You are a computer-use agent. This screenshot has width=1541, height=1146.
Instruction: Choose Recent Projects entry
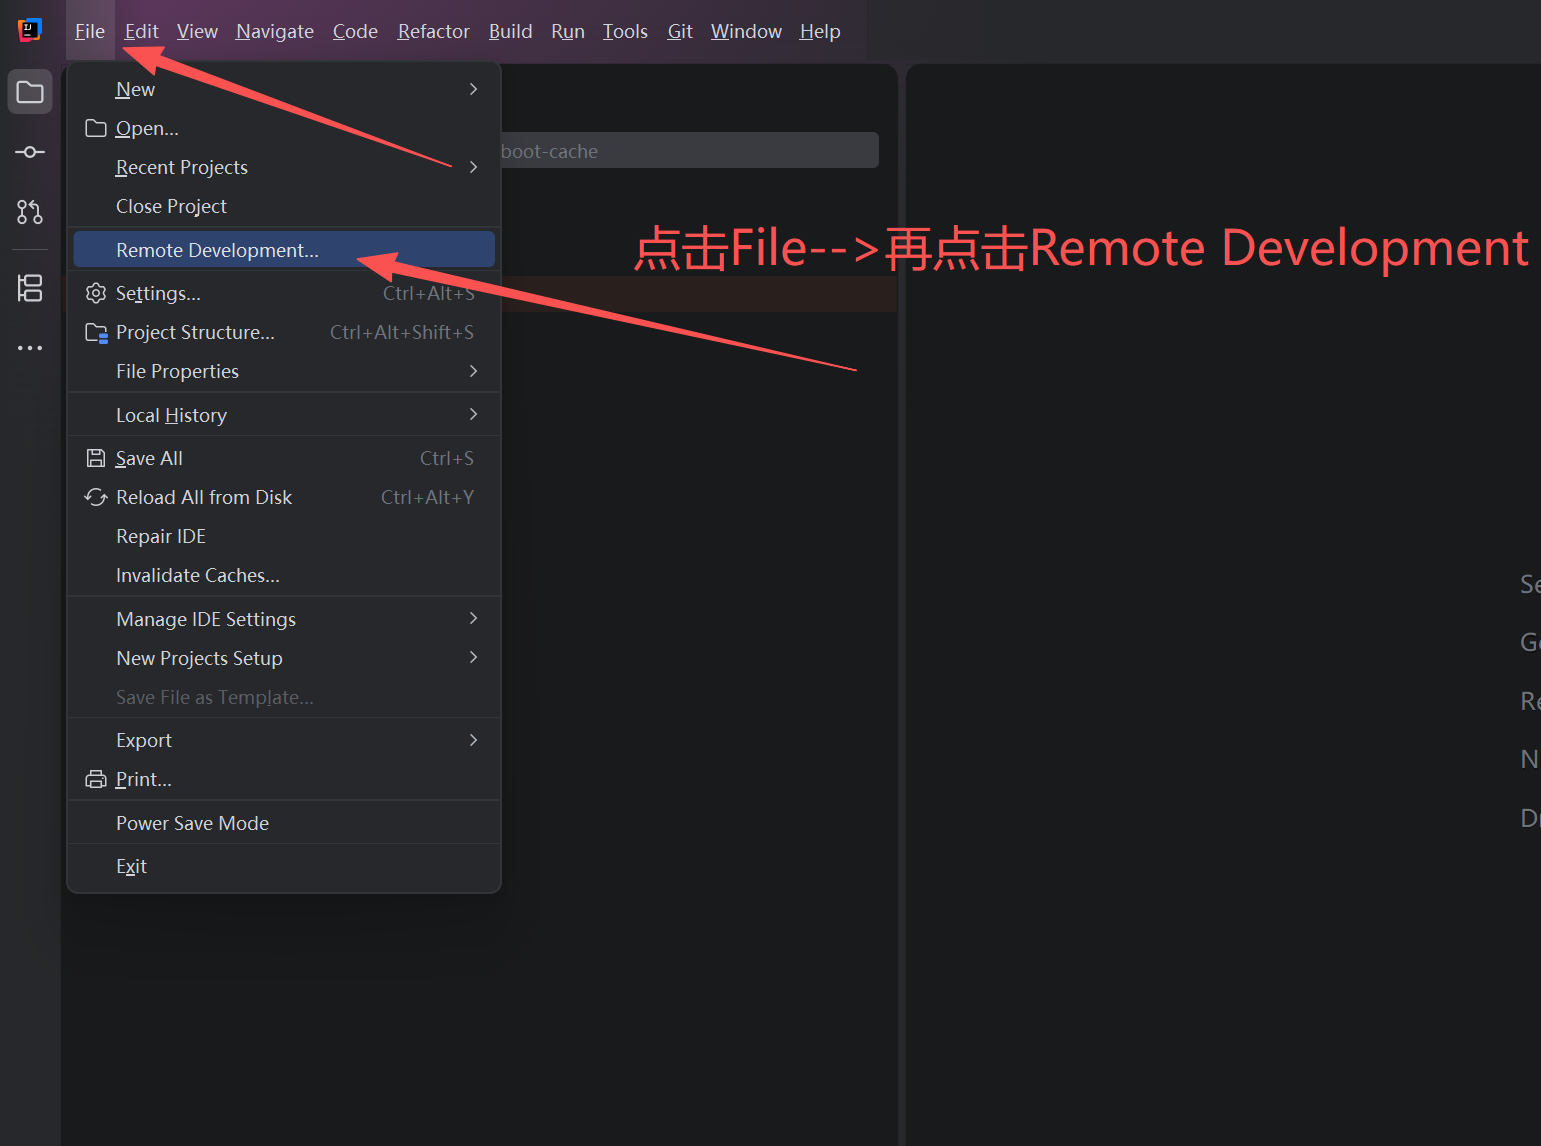coord(284,167)
